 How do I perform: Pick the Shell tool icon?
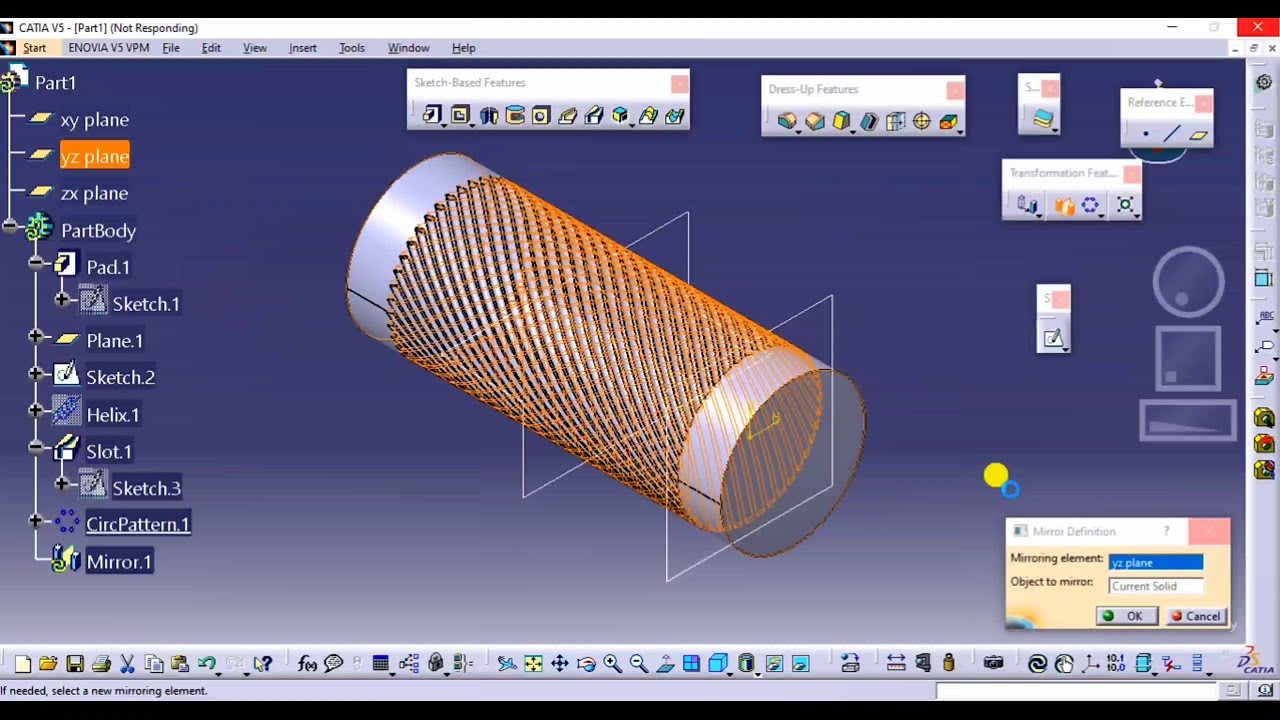point(869,122)
